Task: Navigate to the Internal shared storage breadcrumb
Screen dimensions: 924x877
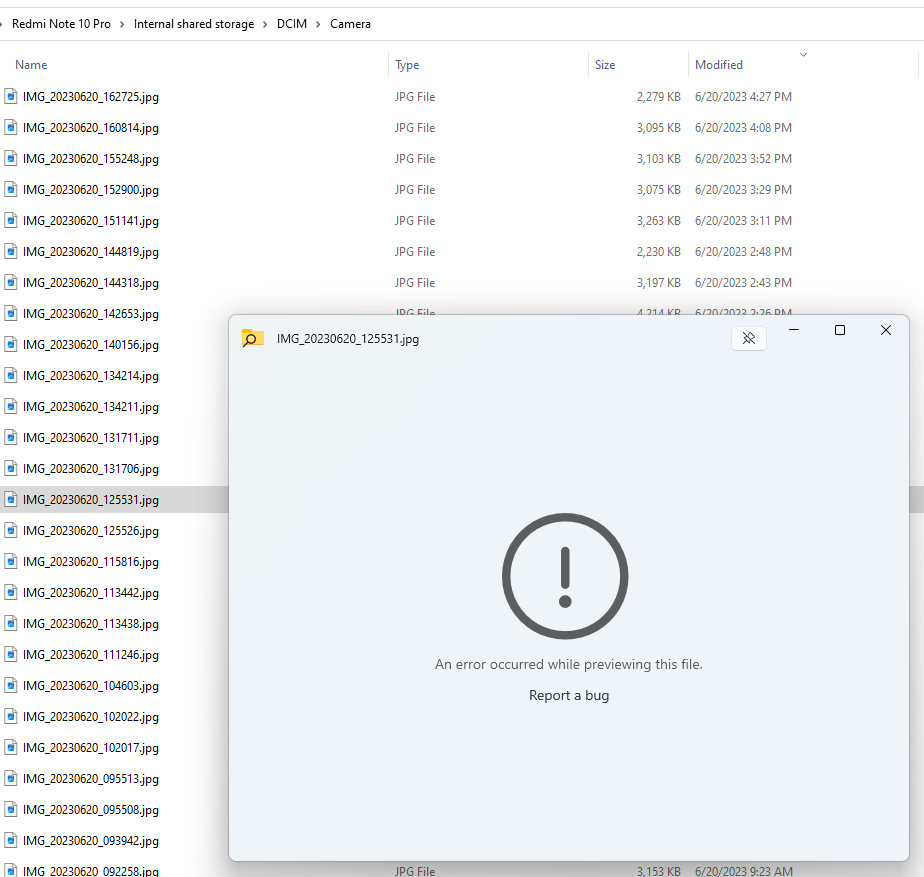Action: [x=193, y=23]
